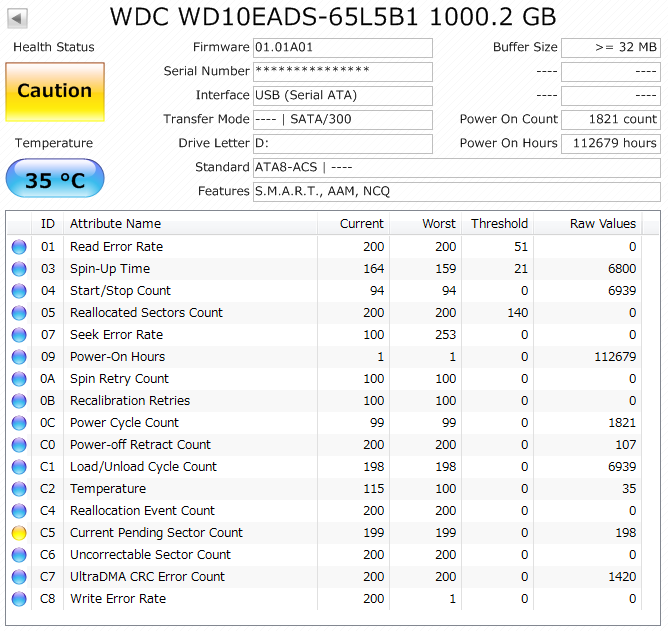Click the Power On Count field 1821 count
This screenshot has width=668, height=631.
tap(611, 120)
